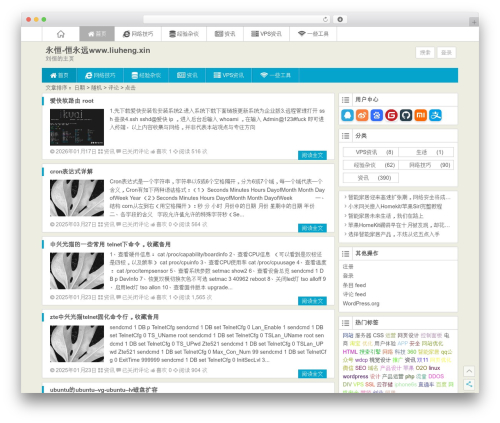
Task: Open the 文章排序 sort dropdown
Action: pyautogui.click(x=58, y=88)
